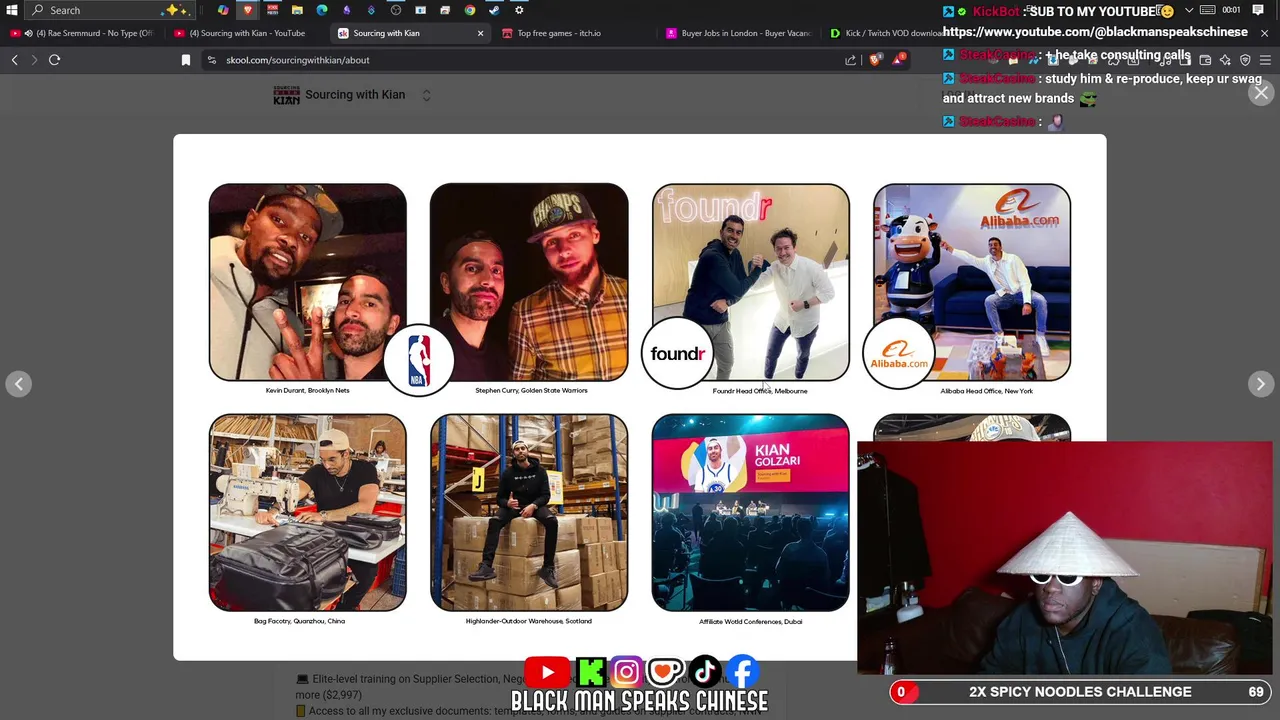Image resolution: width=1280 pixels, height=720 pixels.
Task: Open File Explorer from the taskbar
Action: [297, 10]
